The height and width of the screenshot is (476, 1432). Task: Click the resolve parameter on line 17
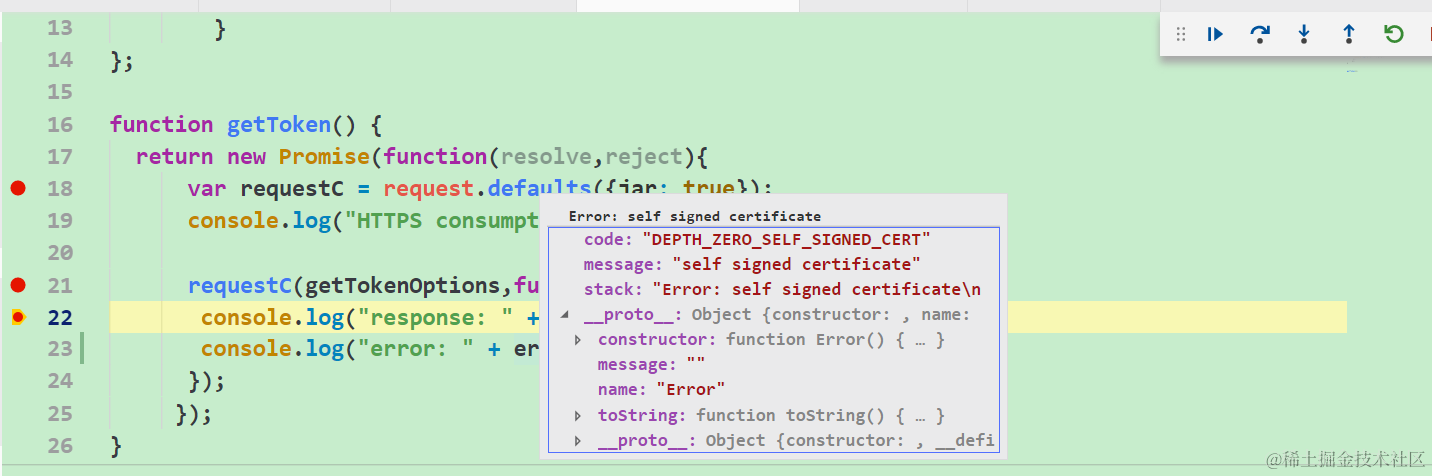(546, 157)
